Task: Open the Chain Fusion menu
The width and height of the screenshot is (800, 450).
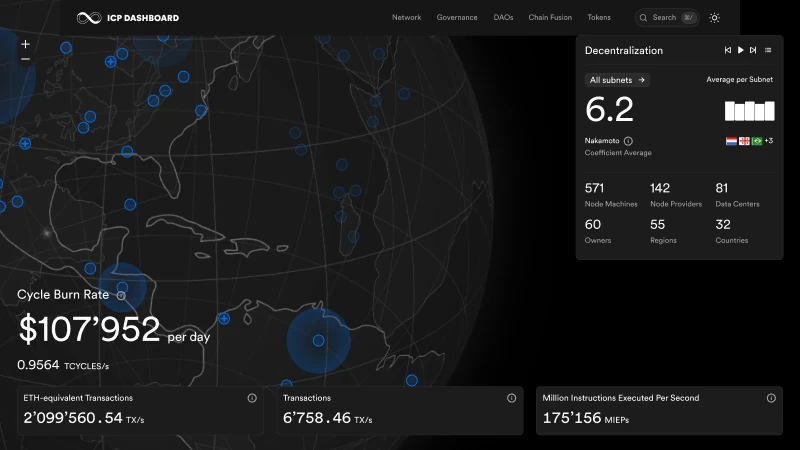Action: [550, 17]
